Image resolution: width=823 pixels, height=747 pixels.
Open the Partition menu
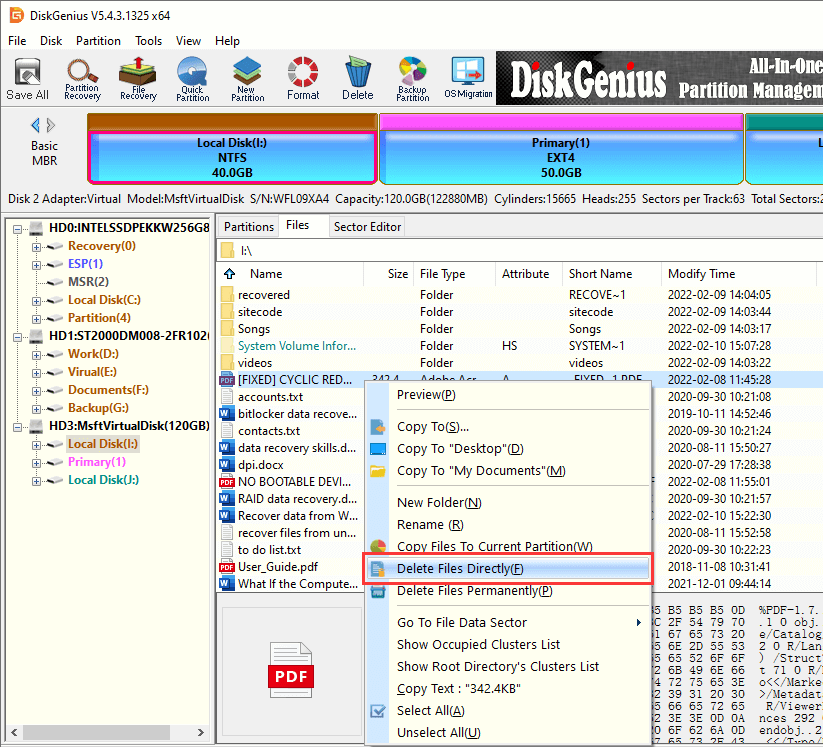98,41
